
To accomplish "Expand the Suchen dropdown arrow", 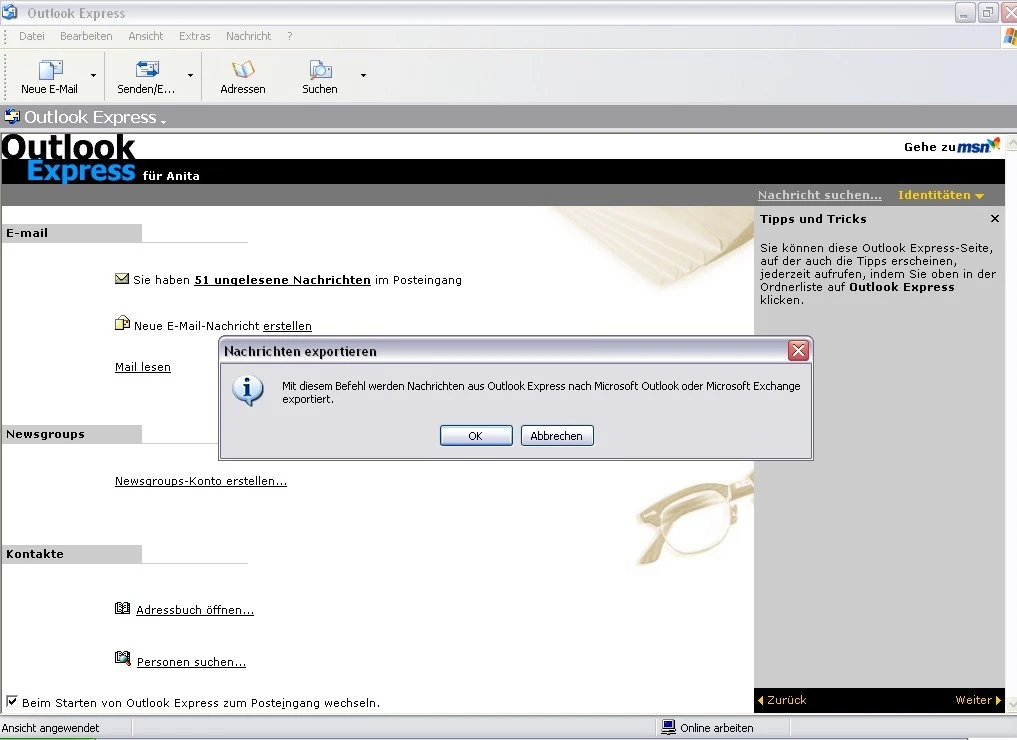I will (363, 75).
